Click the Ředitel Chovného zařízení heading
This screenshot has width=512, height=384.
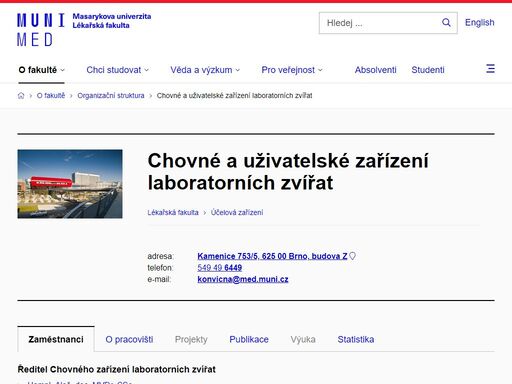[x=116, y=369]
